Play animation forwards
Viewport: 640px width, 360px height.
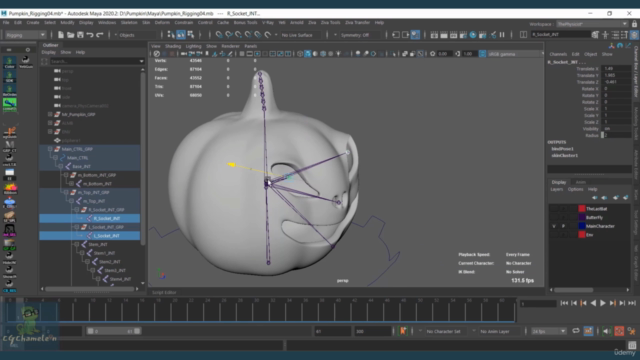tap(603, 303)
